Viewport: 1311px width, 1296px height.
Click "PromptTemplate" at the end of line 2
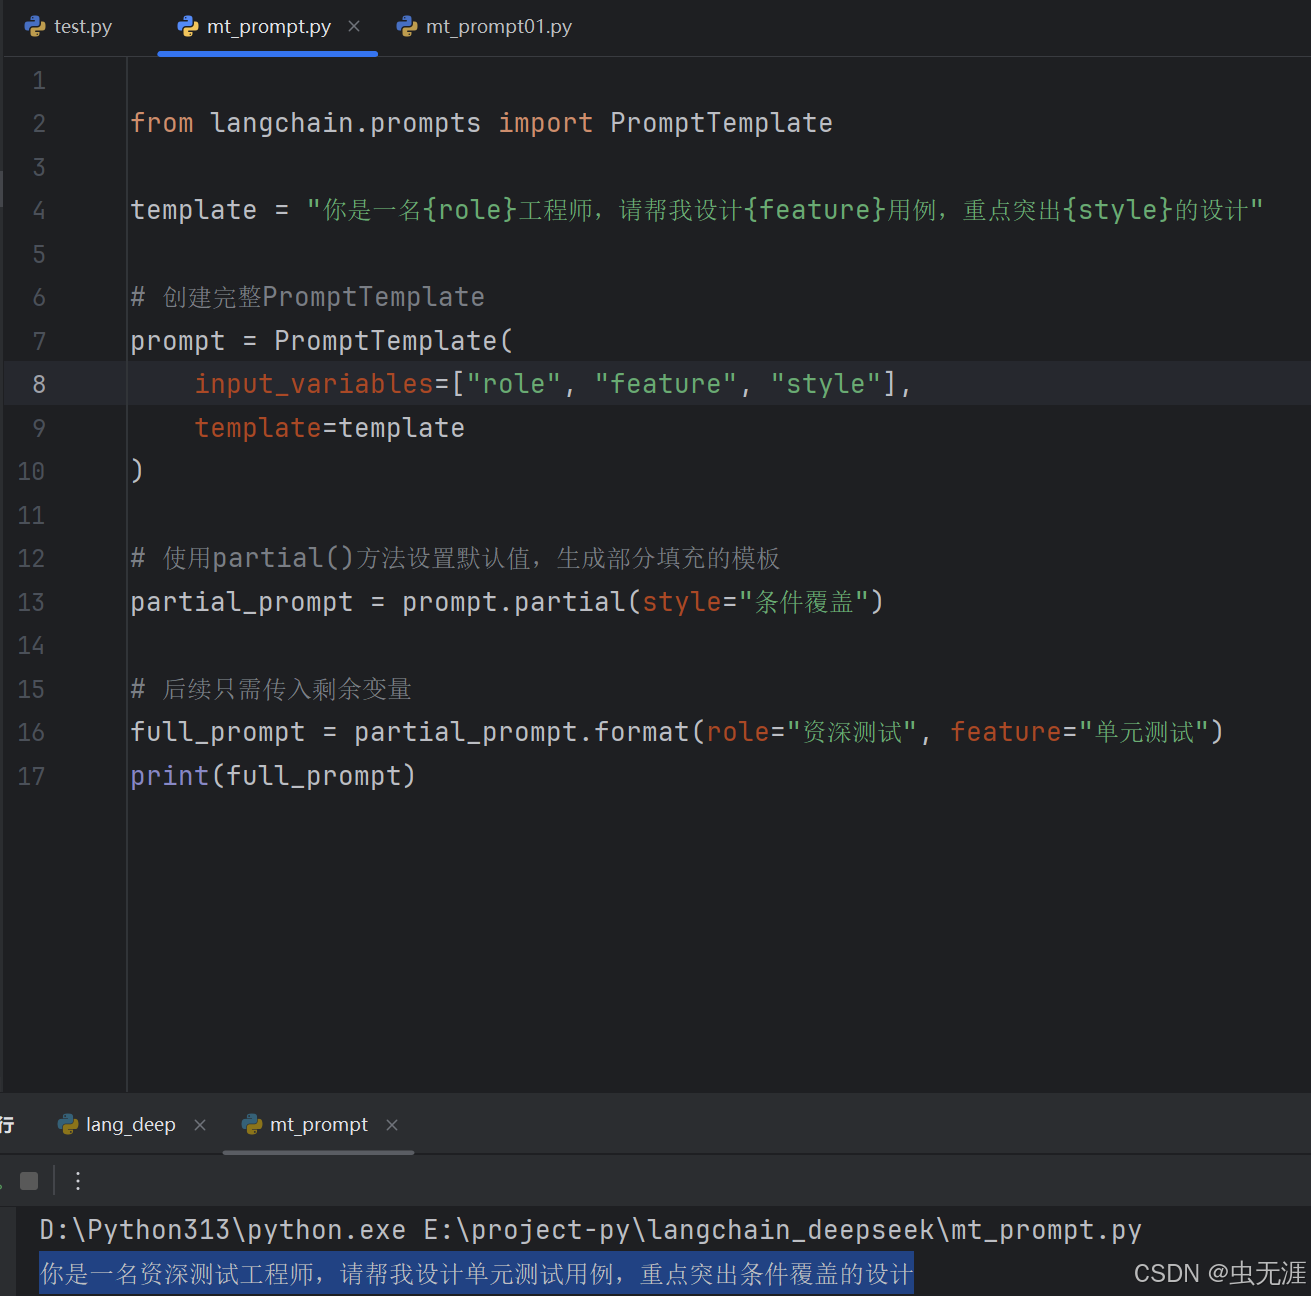(x=721, y=123)
